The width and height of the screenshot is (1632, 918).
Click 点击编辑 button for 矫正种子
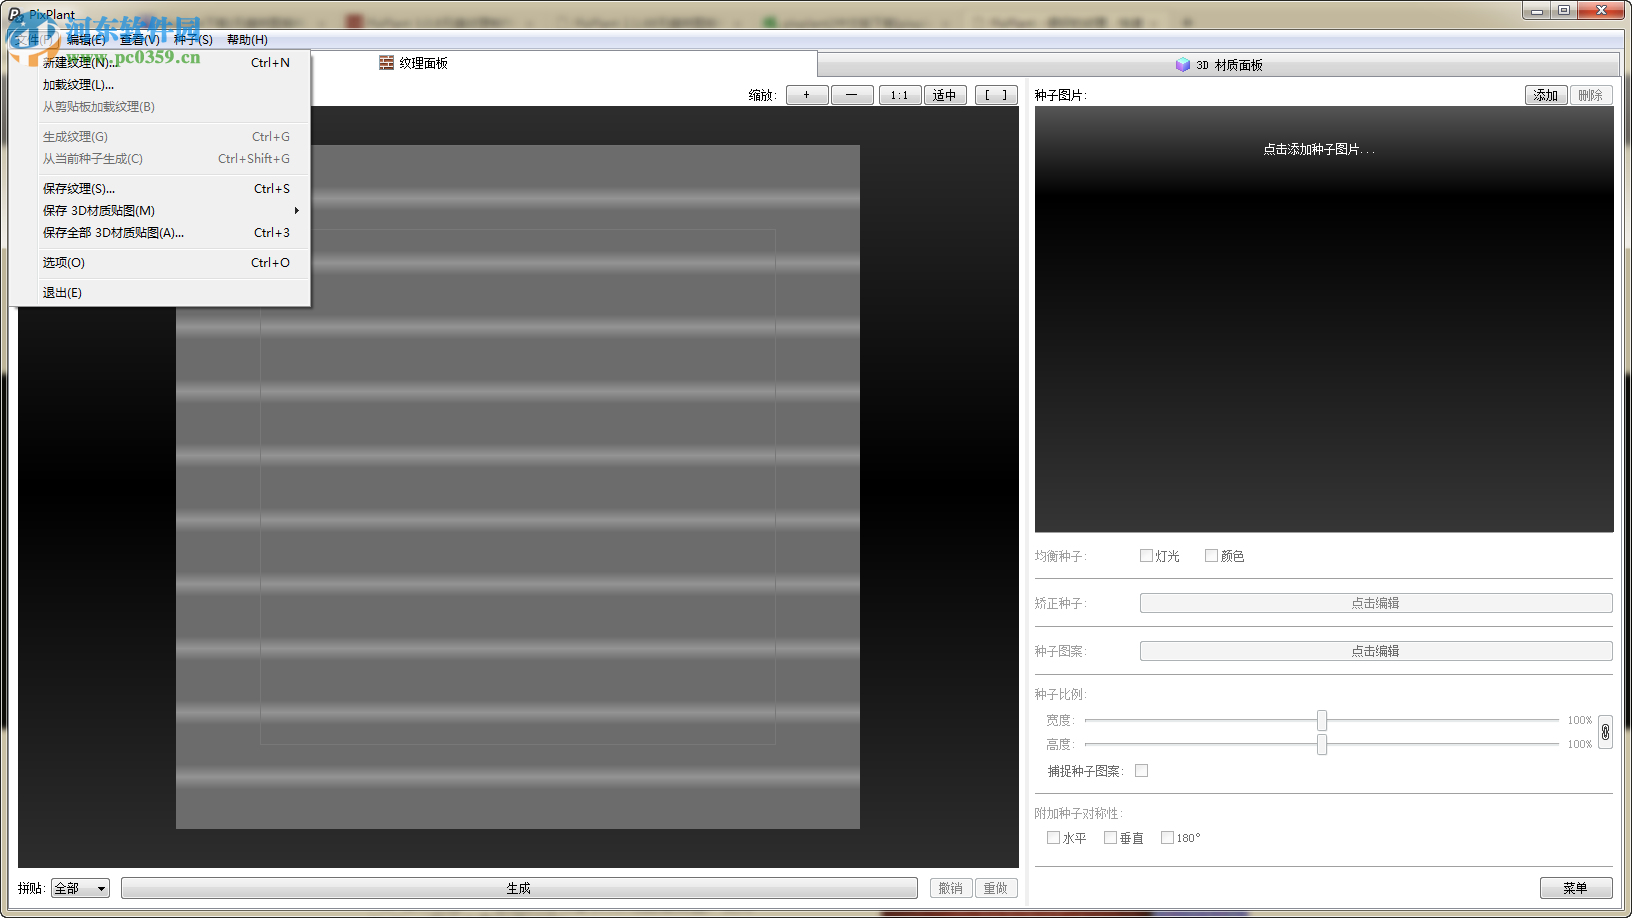[x=1376, y=603]
